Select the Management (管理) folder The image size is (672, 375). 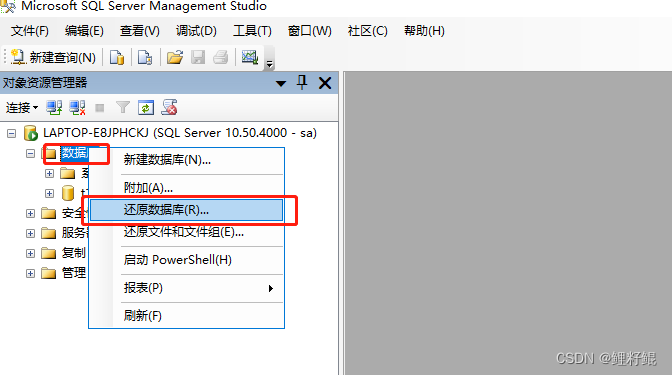pos(74,273)
